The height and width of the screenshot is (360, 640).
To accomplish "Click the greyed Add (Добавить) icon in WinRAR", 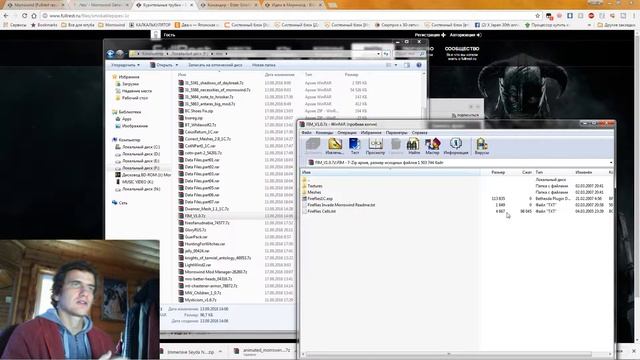I will (313, 146).
